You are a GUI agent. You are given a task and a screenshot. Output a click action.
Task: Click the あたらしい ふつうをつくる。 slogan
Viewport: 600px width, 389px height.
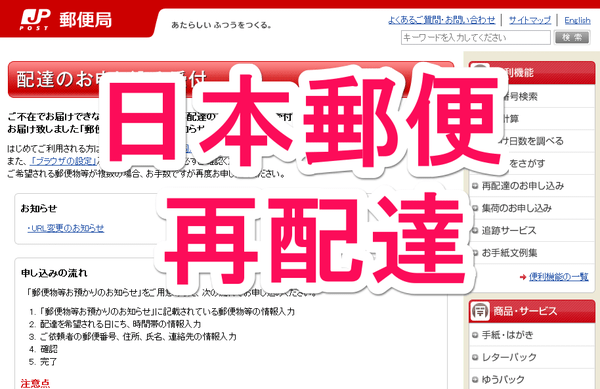coord(222,25)
